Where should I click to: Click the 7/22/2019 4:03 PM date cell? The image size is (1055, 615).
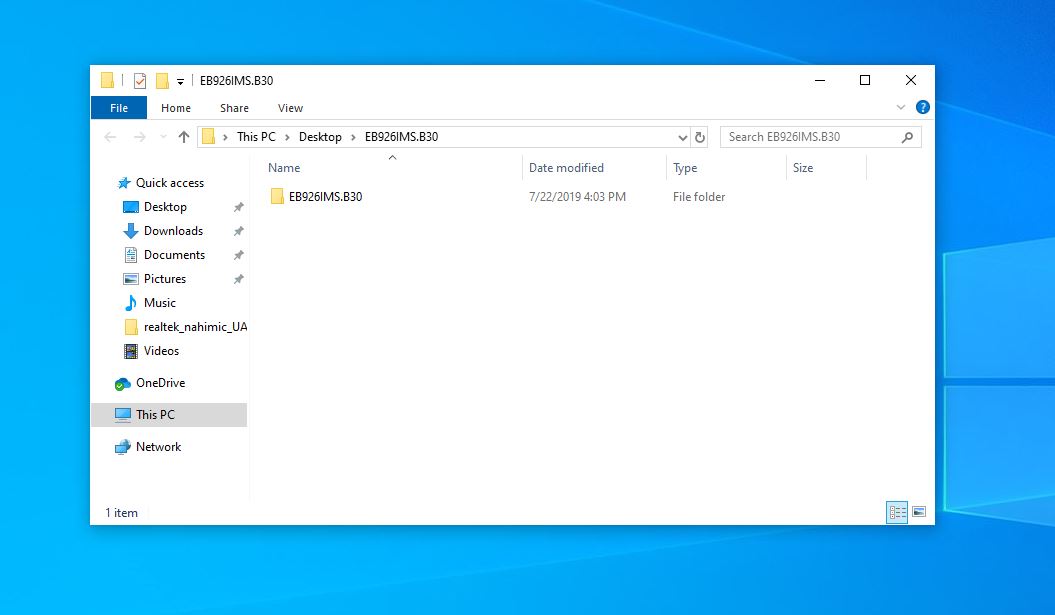click(x=577, y=196)
